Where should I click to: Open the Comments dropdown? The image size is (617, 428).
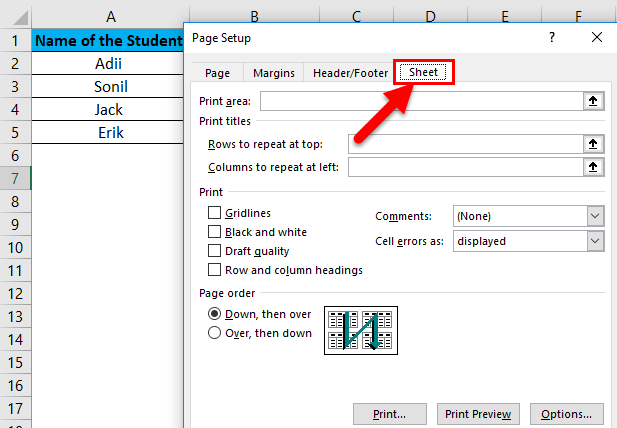595,216
